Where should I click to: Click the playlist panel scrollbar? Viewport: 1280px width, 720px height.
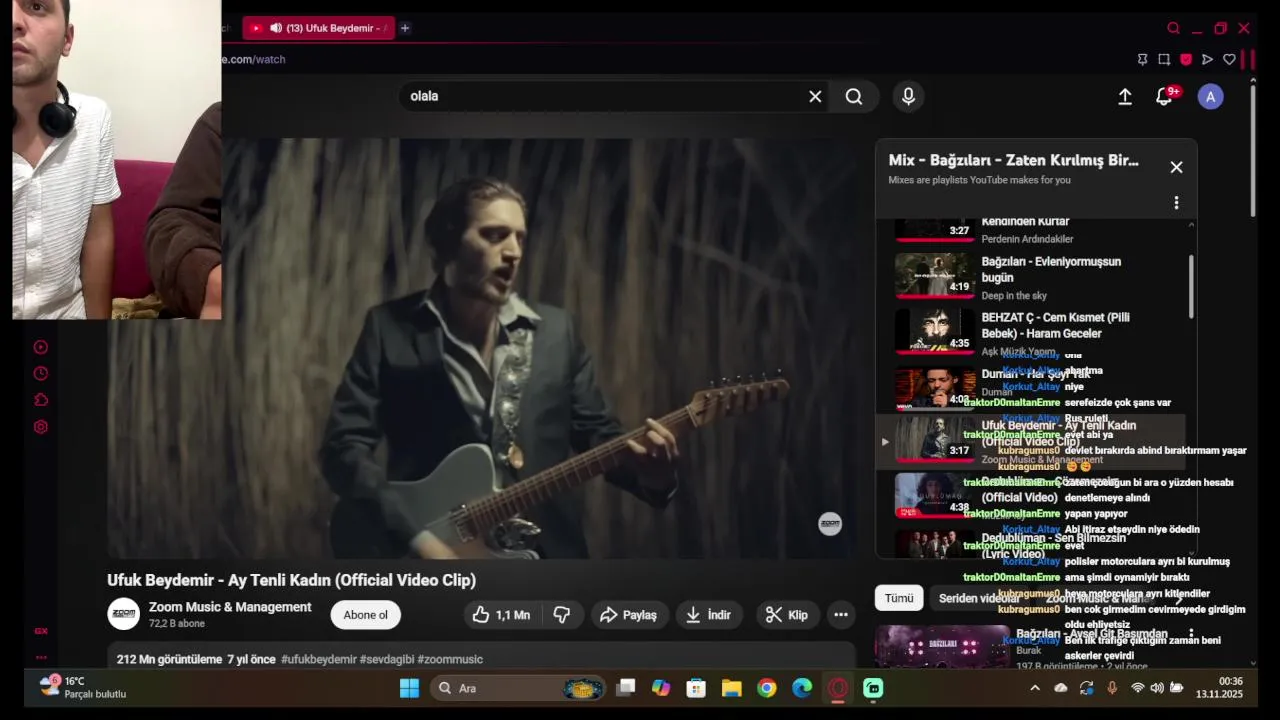pos(1191,285)
